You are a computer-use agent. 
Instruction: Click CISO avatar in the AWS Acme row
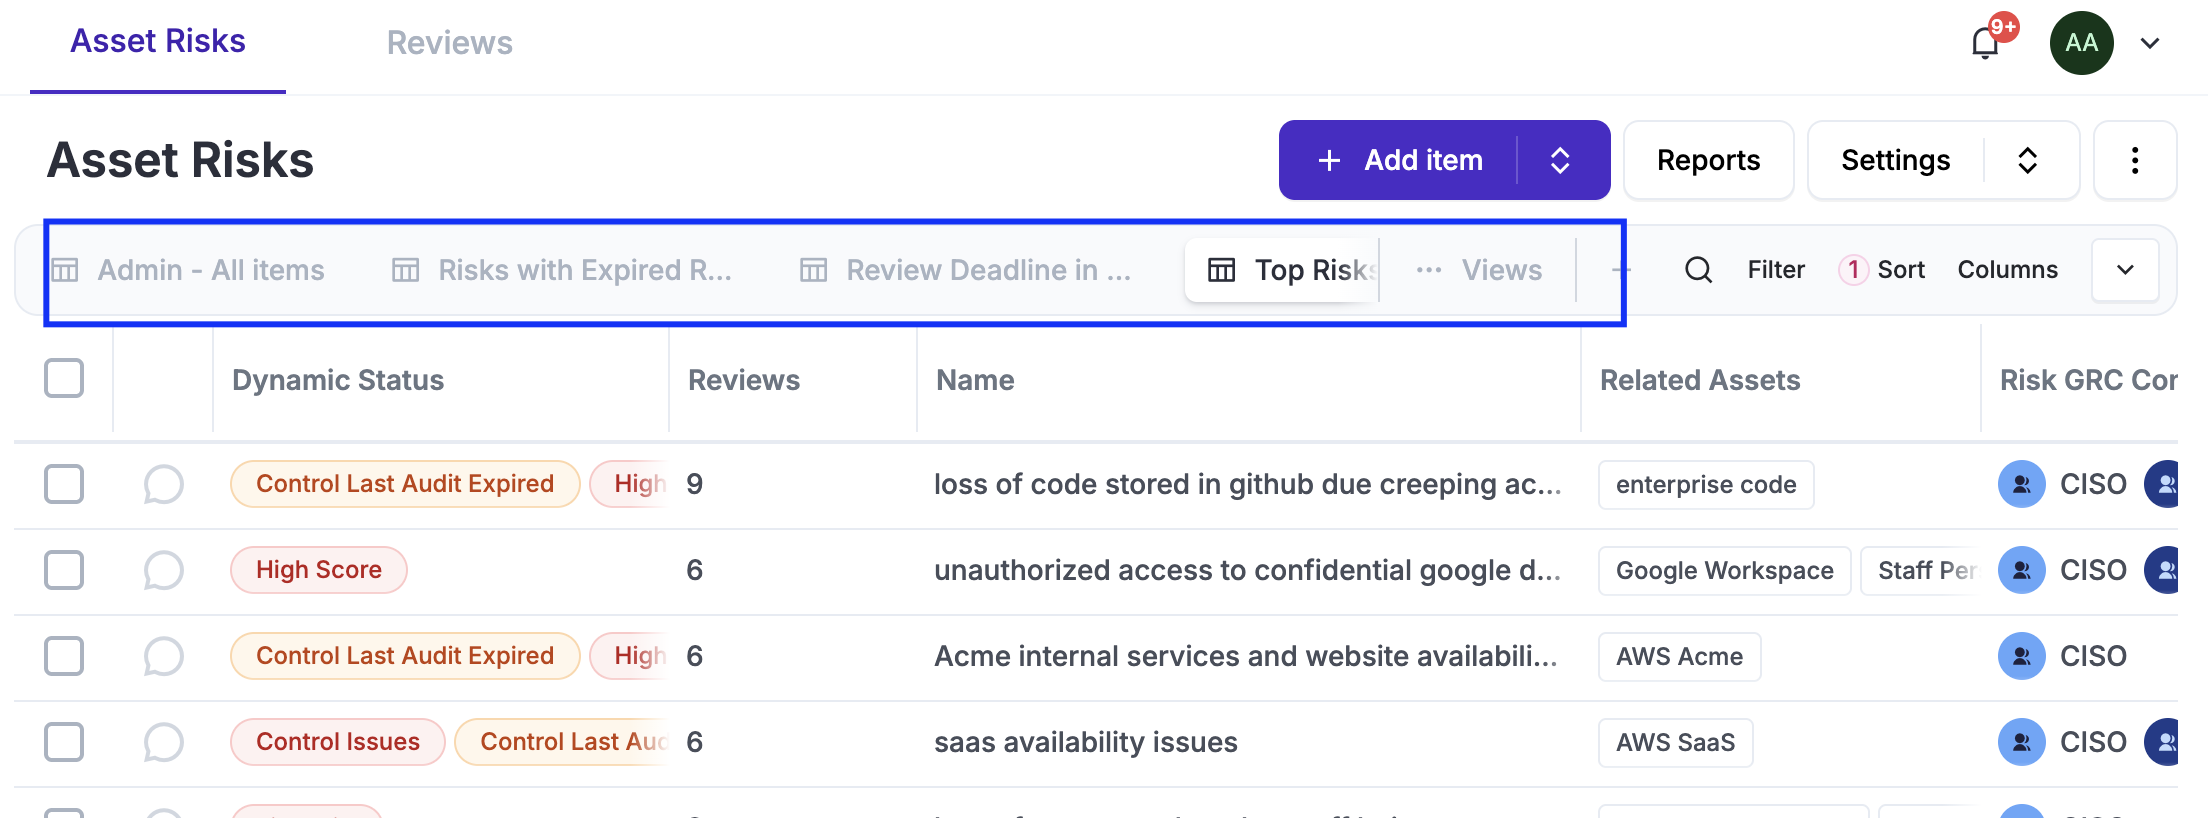pos(2021,657)
